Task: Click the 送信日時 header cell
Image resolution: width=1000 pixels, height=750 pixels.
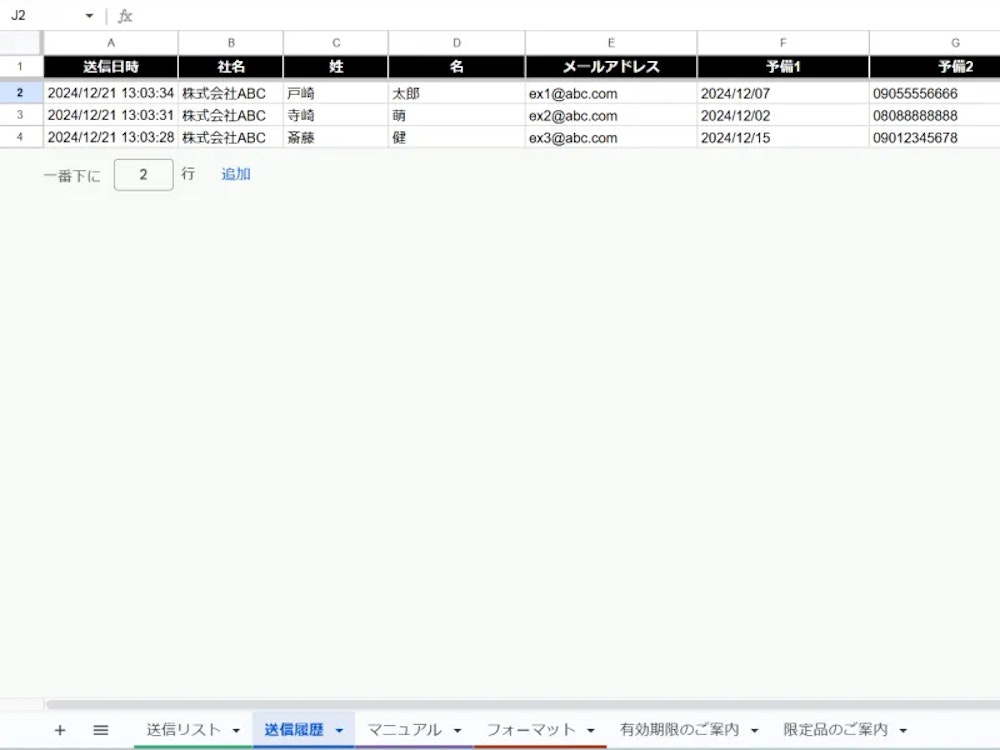Action: click(x=111, y=66)
